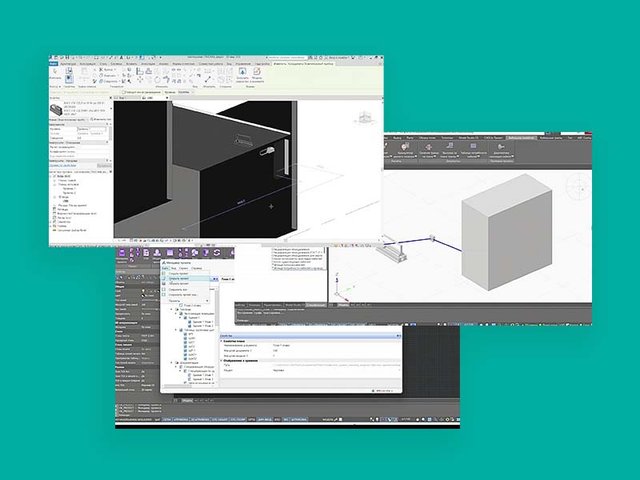Toggle the checkbox in the Revit options bar
Screen dimensions: 640x480
click(x=124, y=92)
